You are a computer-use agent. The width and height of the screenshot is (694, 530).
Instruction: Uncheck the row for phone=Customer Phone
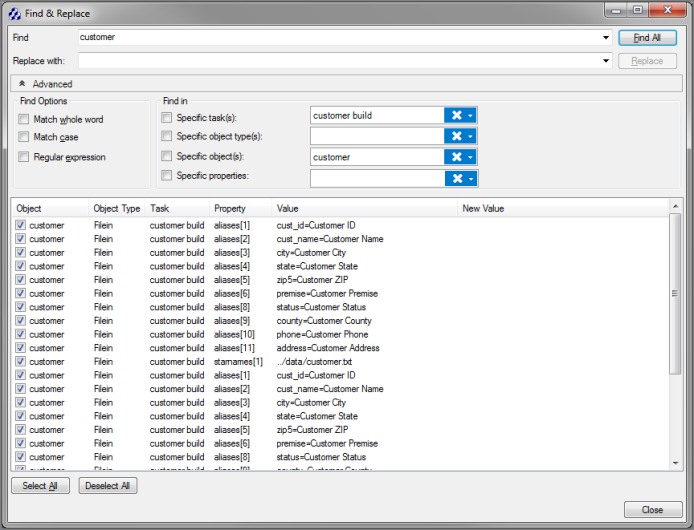(20, 334)
